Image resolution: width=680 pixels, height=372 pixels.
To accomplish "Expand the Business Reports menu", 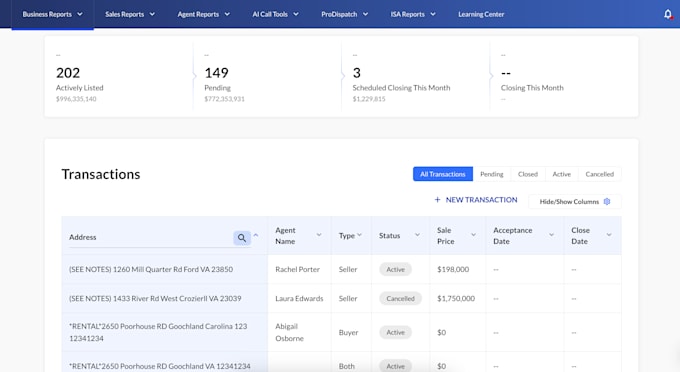I will pos(52,14).
